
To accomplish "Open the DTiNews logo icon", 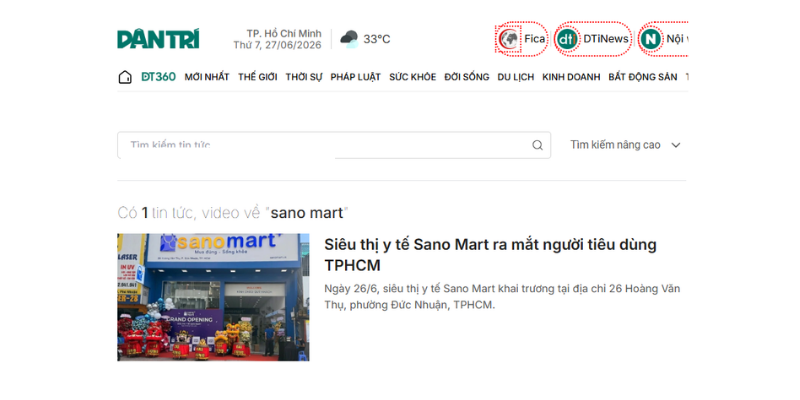I will (x=567, y=39).
